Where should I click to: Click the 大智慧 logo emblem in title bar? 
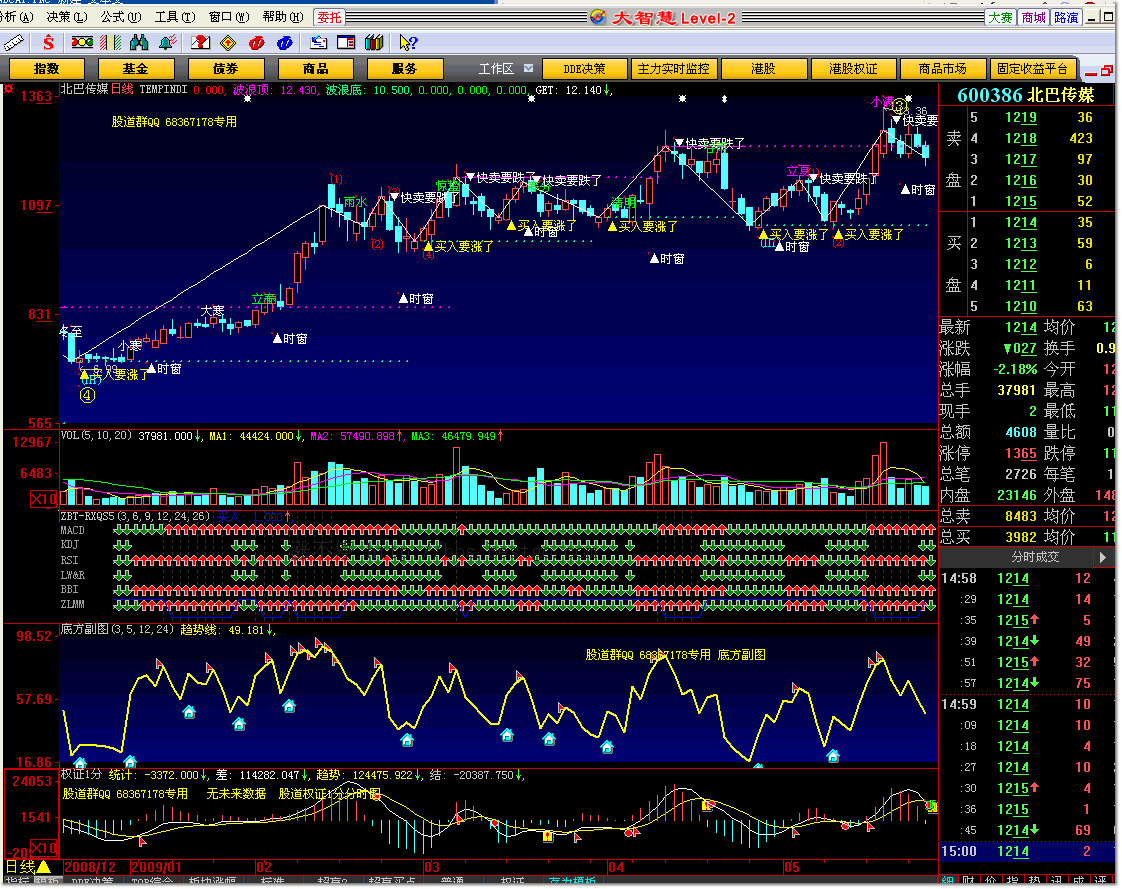(x=598, y=16)
